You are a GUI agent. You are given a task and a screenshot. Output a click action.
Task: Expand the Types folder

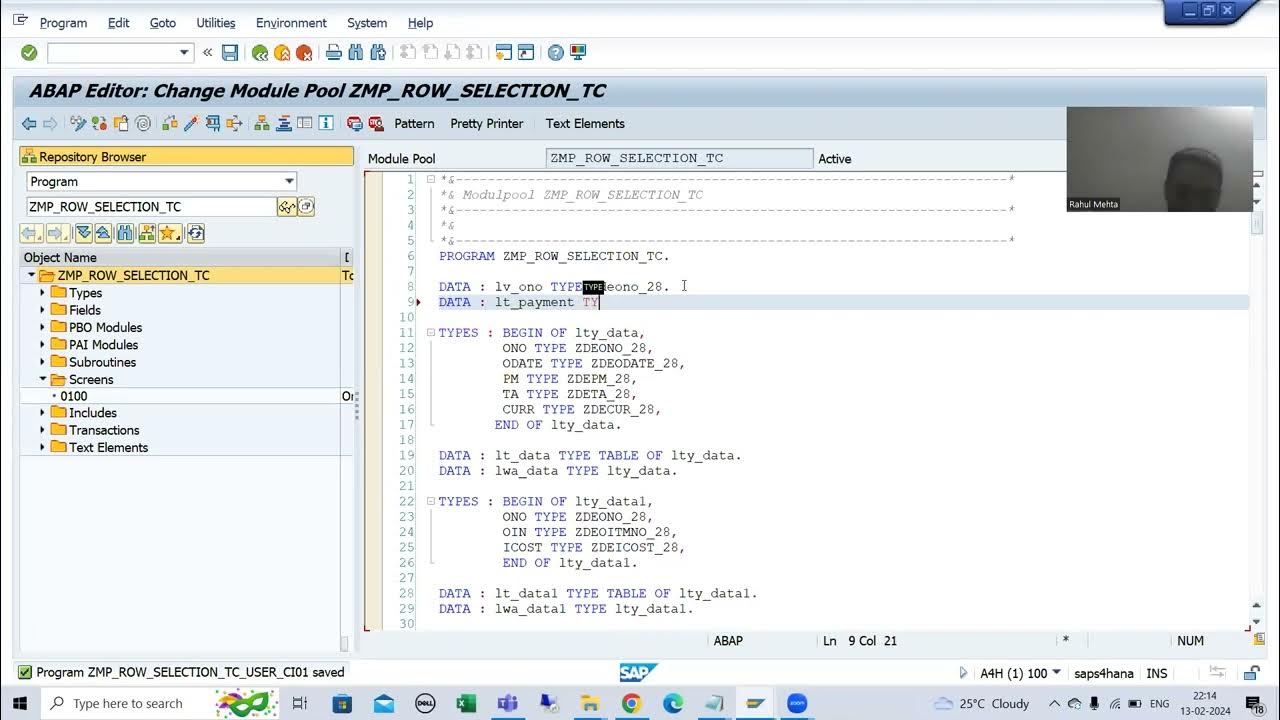(43, 293)
